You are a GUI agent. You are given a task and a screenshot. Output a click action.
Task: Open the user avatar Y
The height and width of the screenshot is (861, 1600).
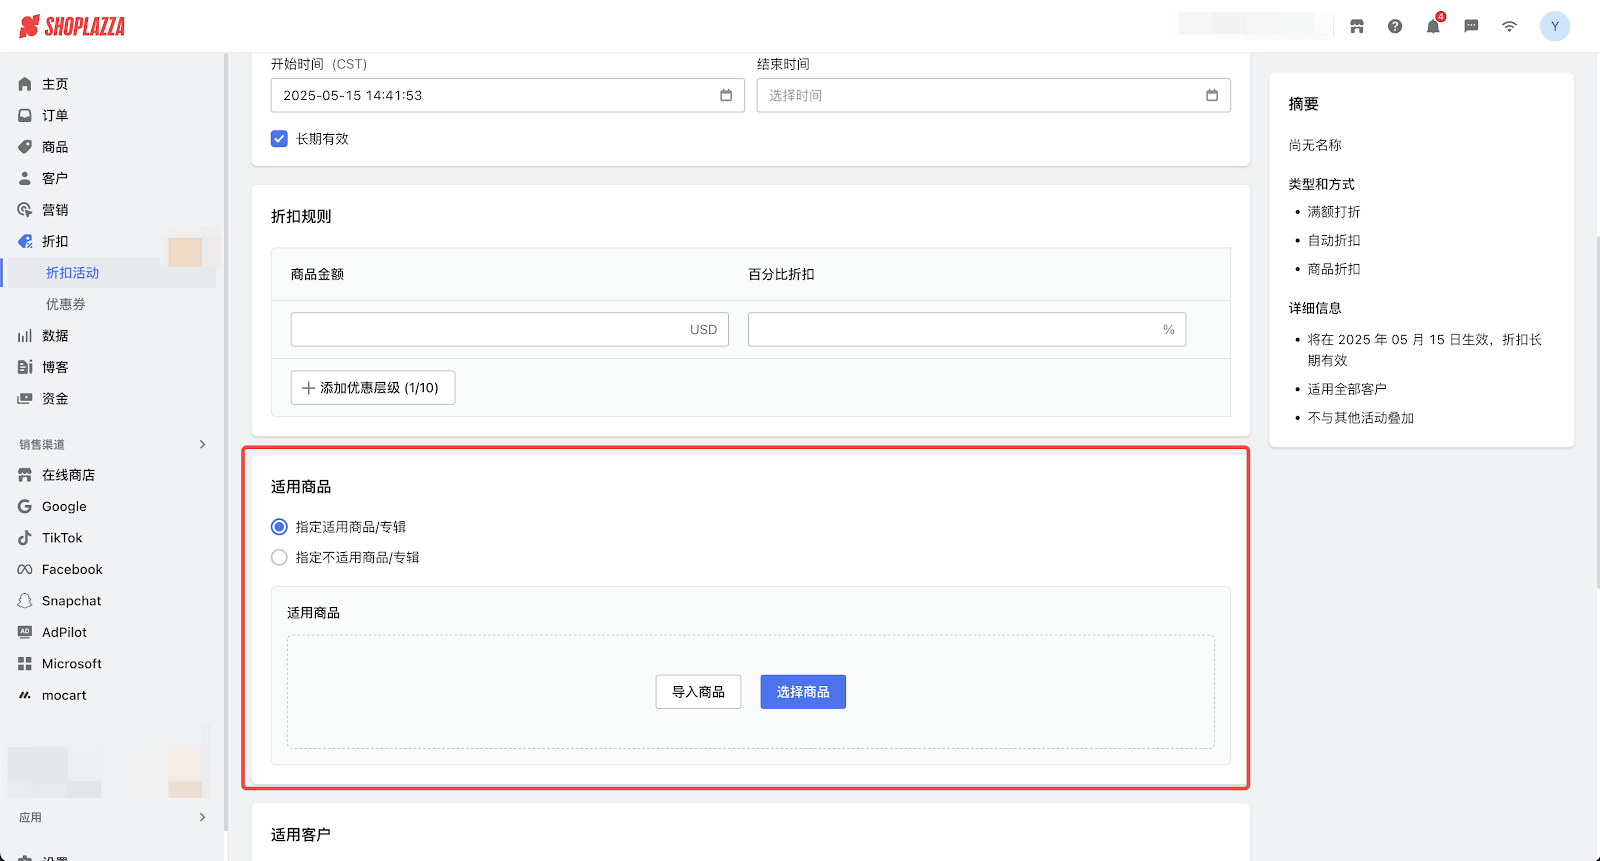point(1554,27)
